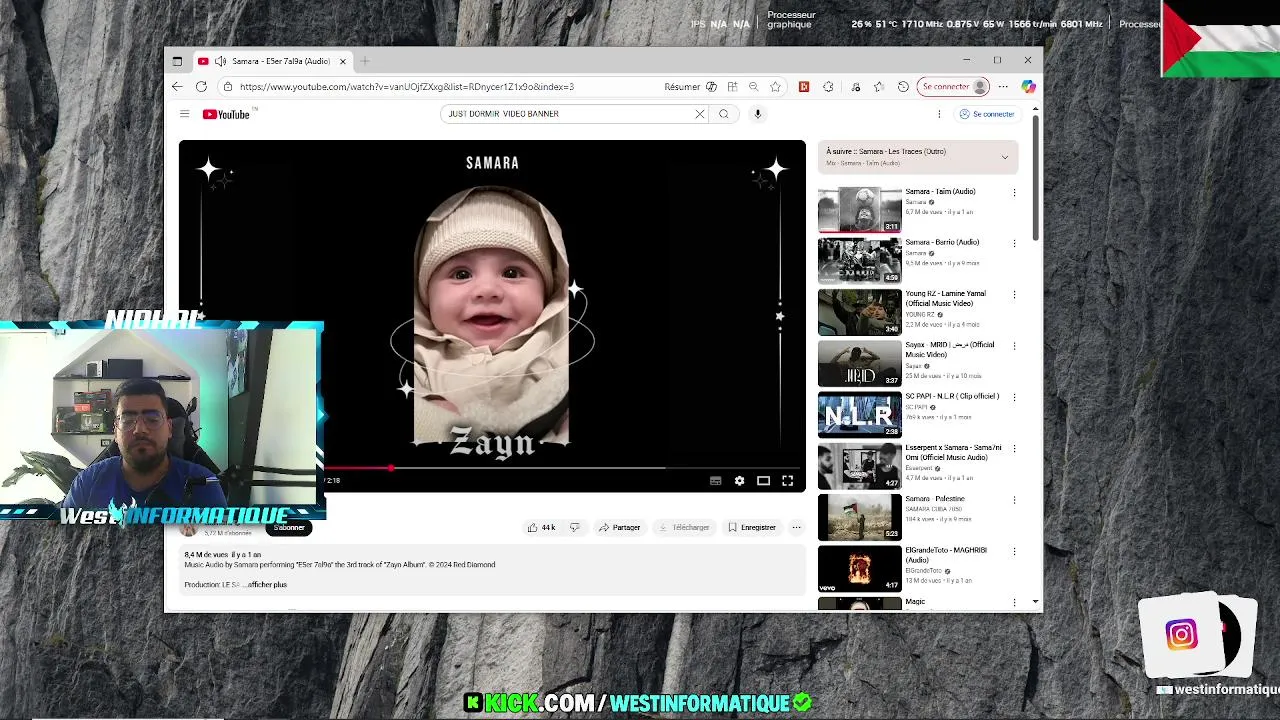Image resolution: width=1280 pixels, height=720 pixels.
Task: Open a new browser tab
Action: [365, 61]
